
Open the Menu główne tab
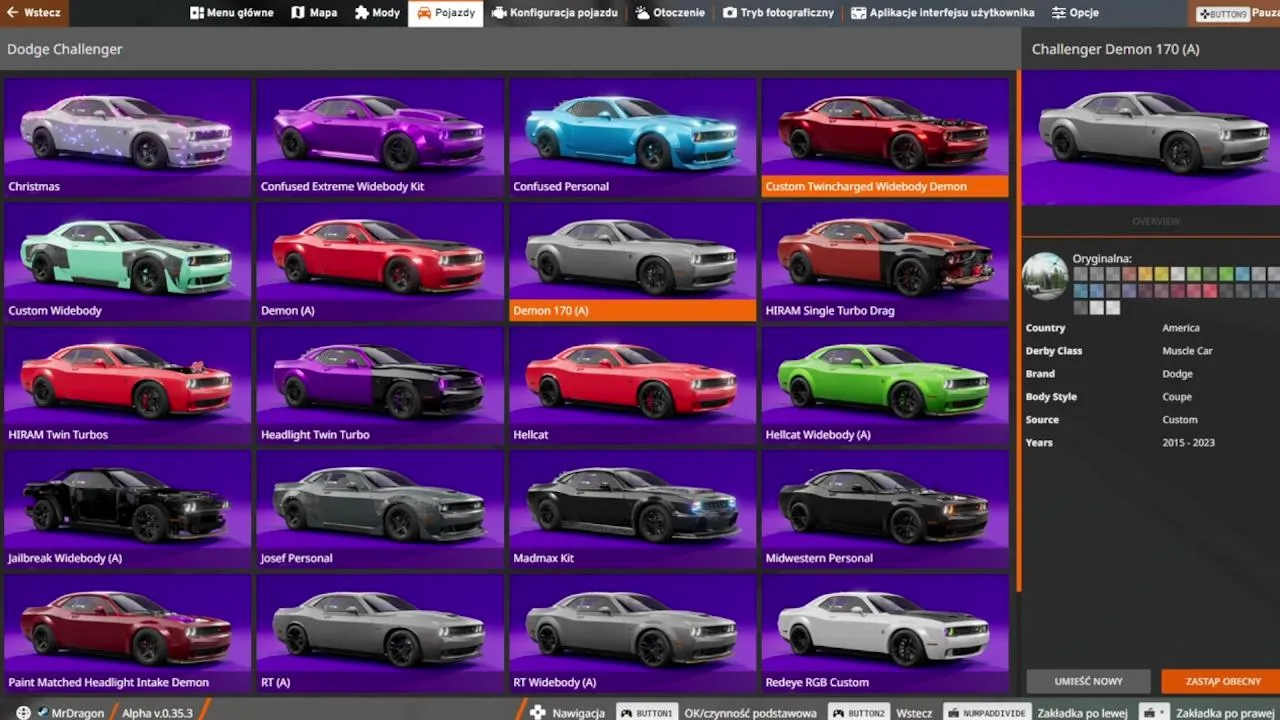[231, 13]
